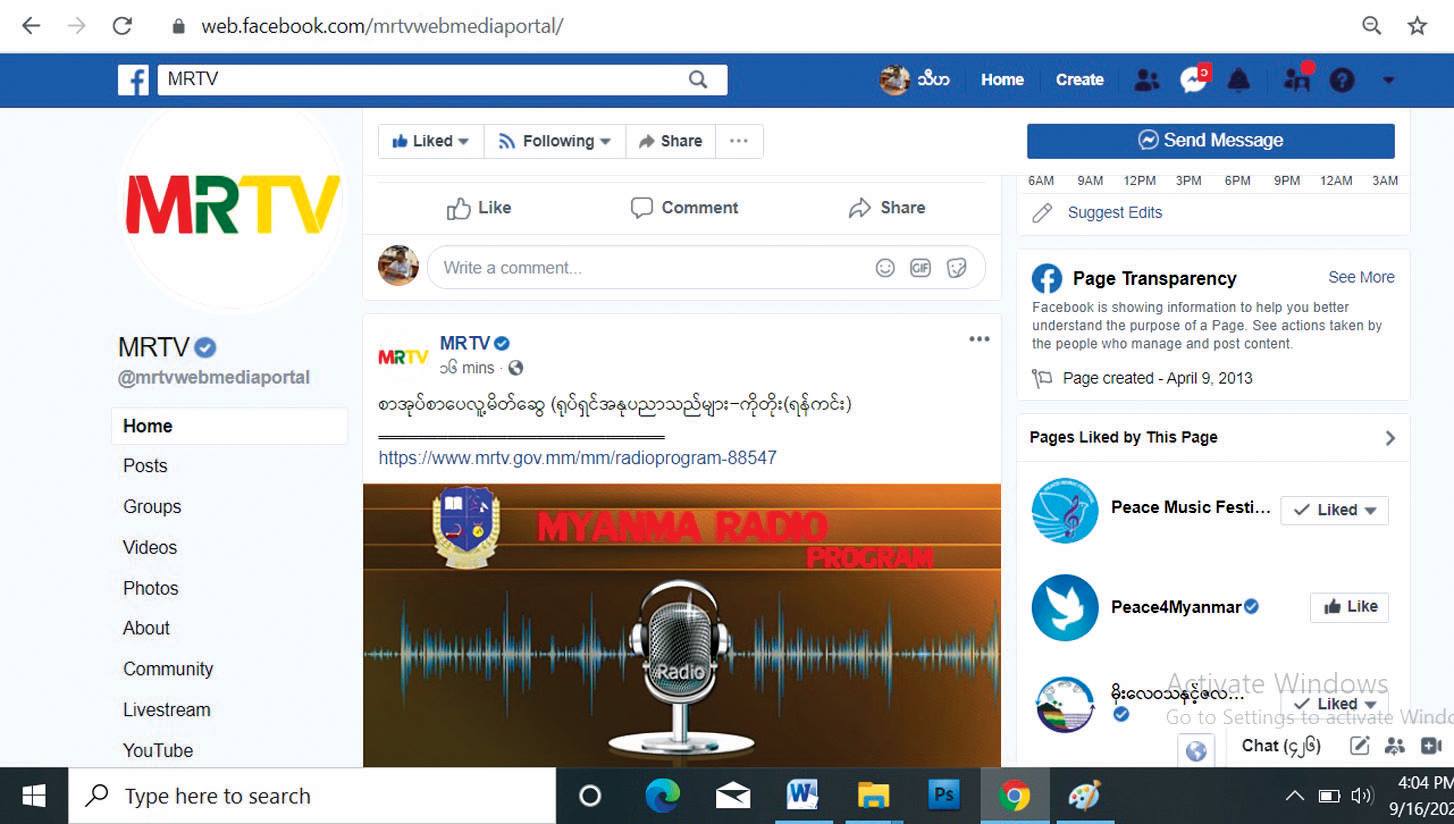
Task: Go to the About section of the page
Action: pyautogui.click(x=146, y=628)
